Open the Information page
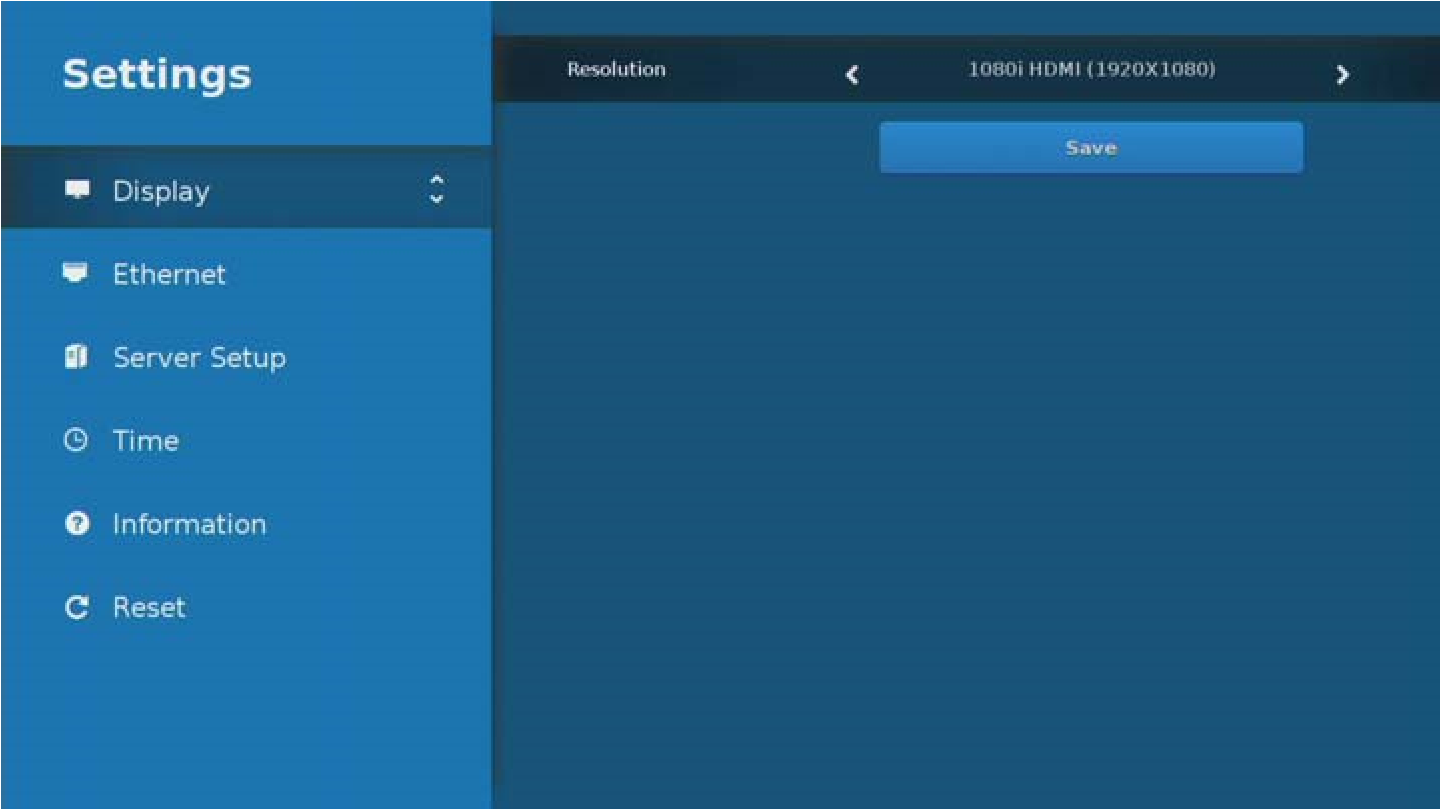Viewport: 1440px width, 809px height. click(x=190, y=523)
